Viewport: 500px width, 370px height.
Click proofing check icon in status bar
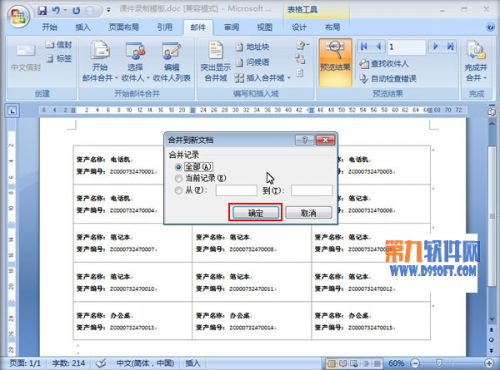click(101, 363)
